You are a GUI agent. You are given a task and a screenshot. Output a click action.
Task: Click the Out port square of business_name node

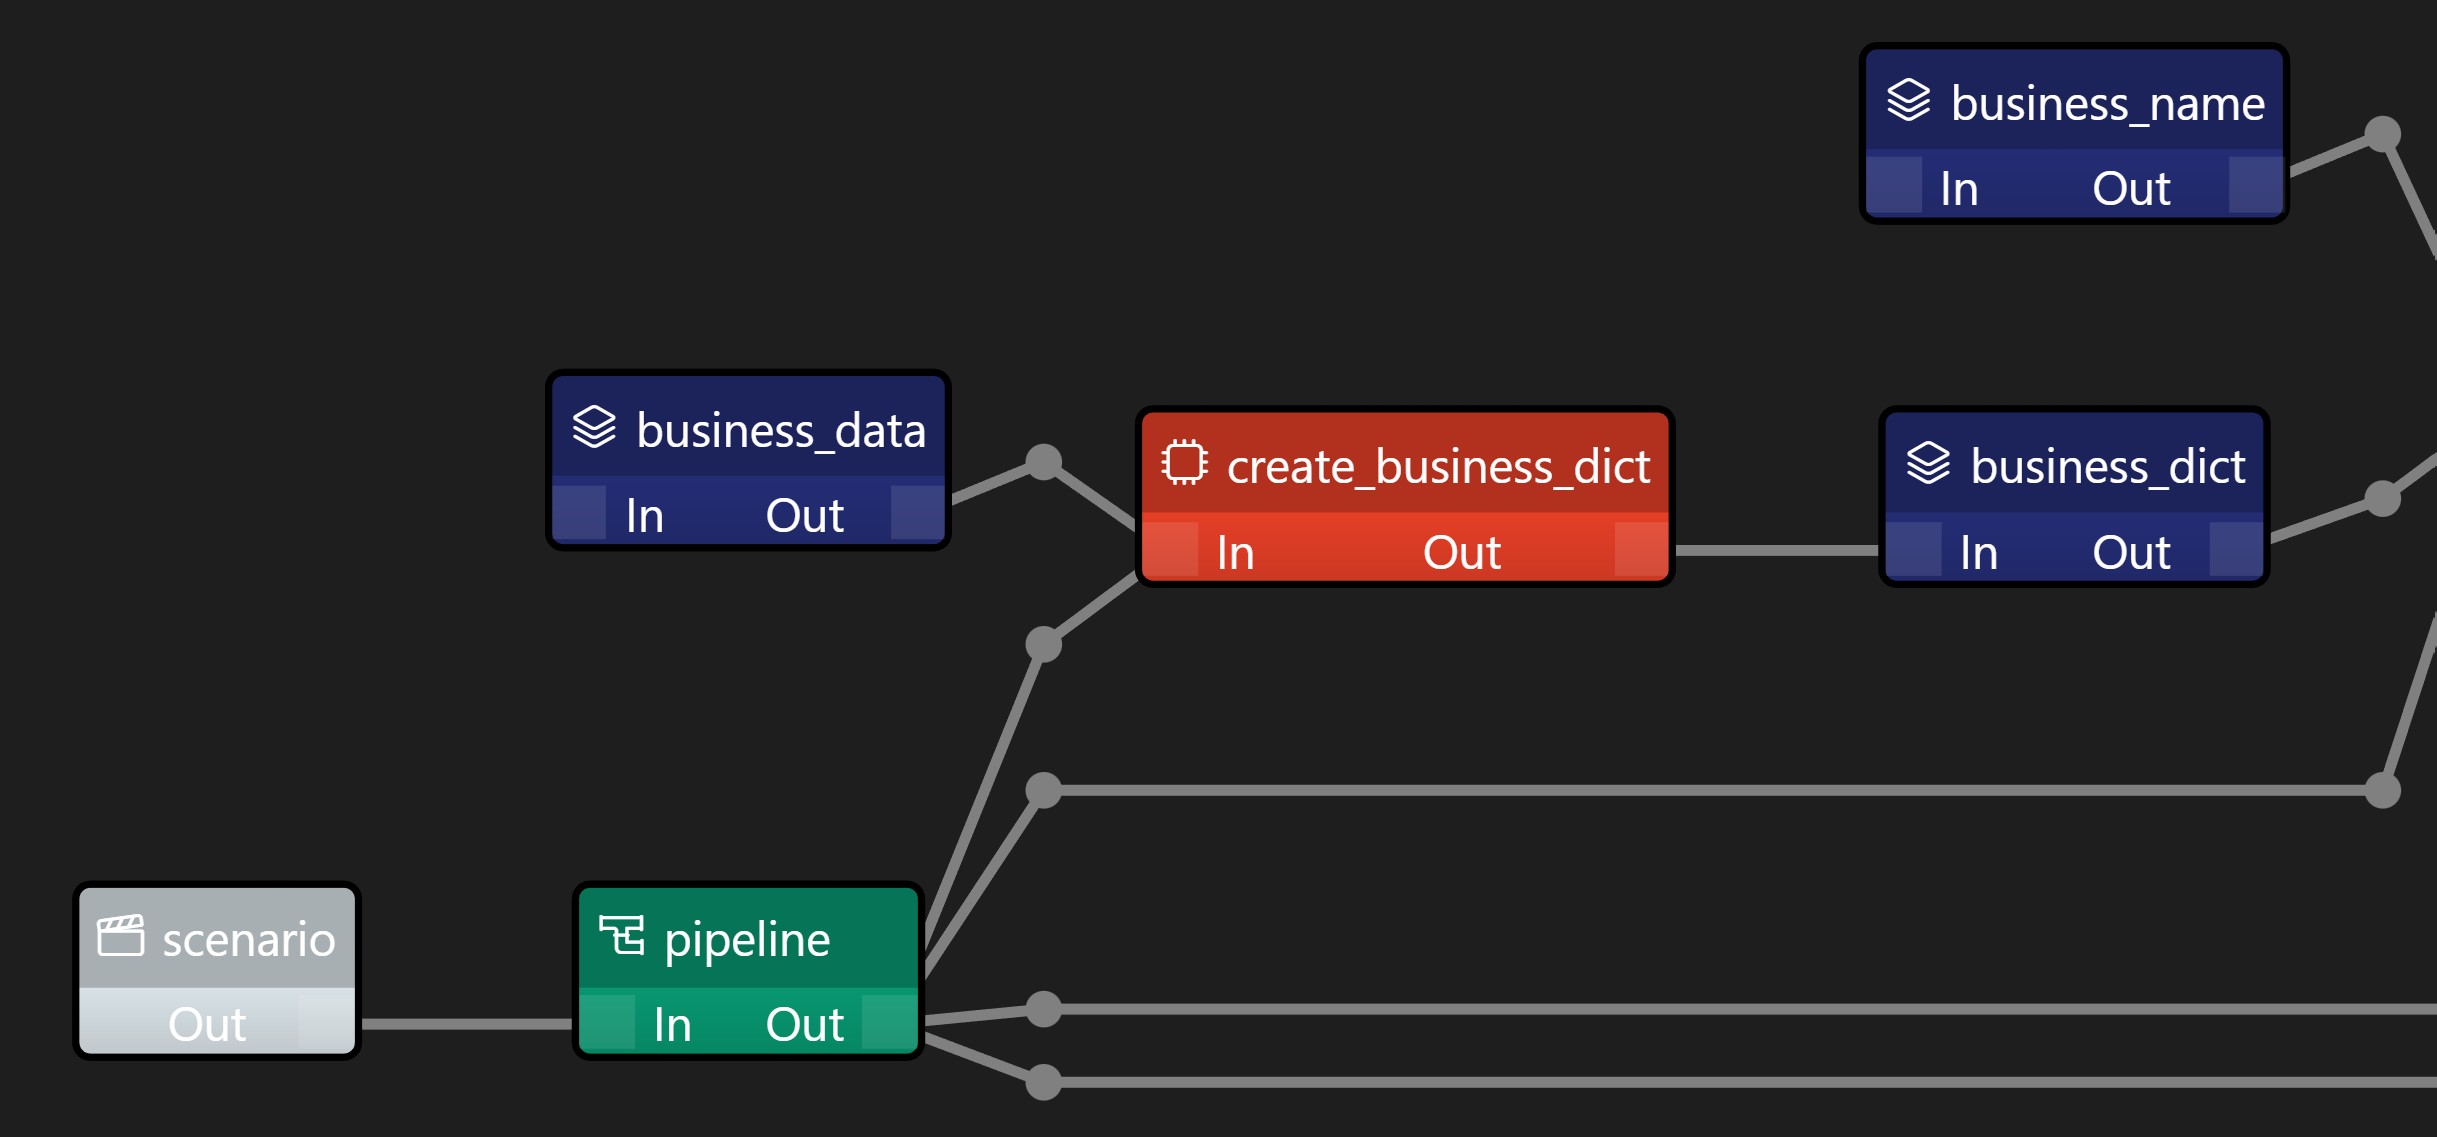tap(2255, 184)
